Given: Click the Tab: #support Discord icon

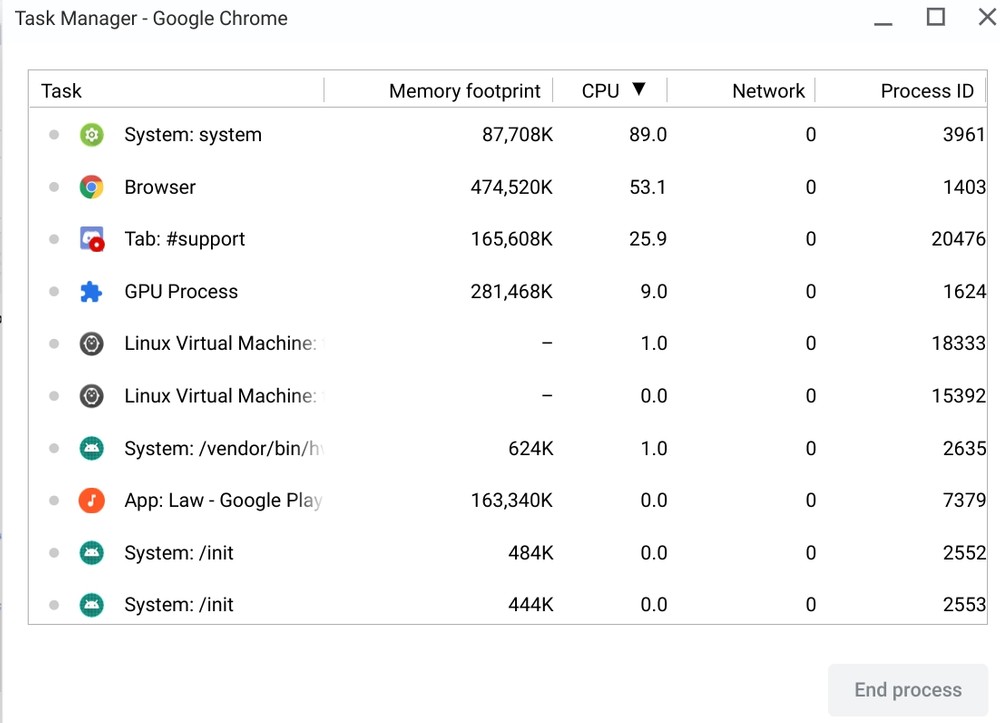Looking at the screenshot, I should click(x=91, y=240).
